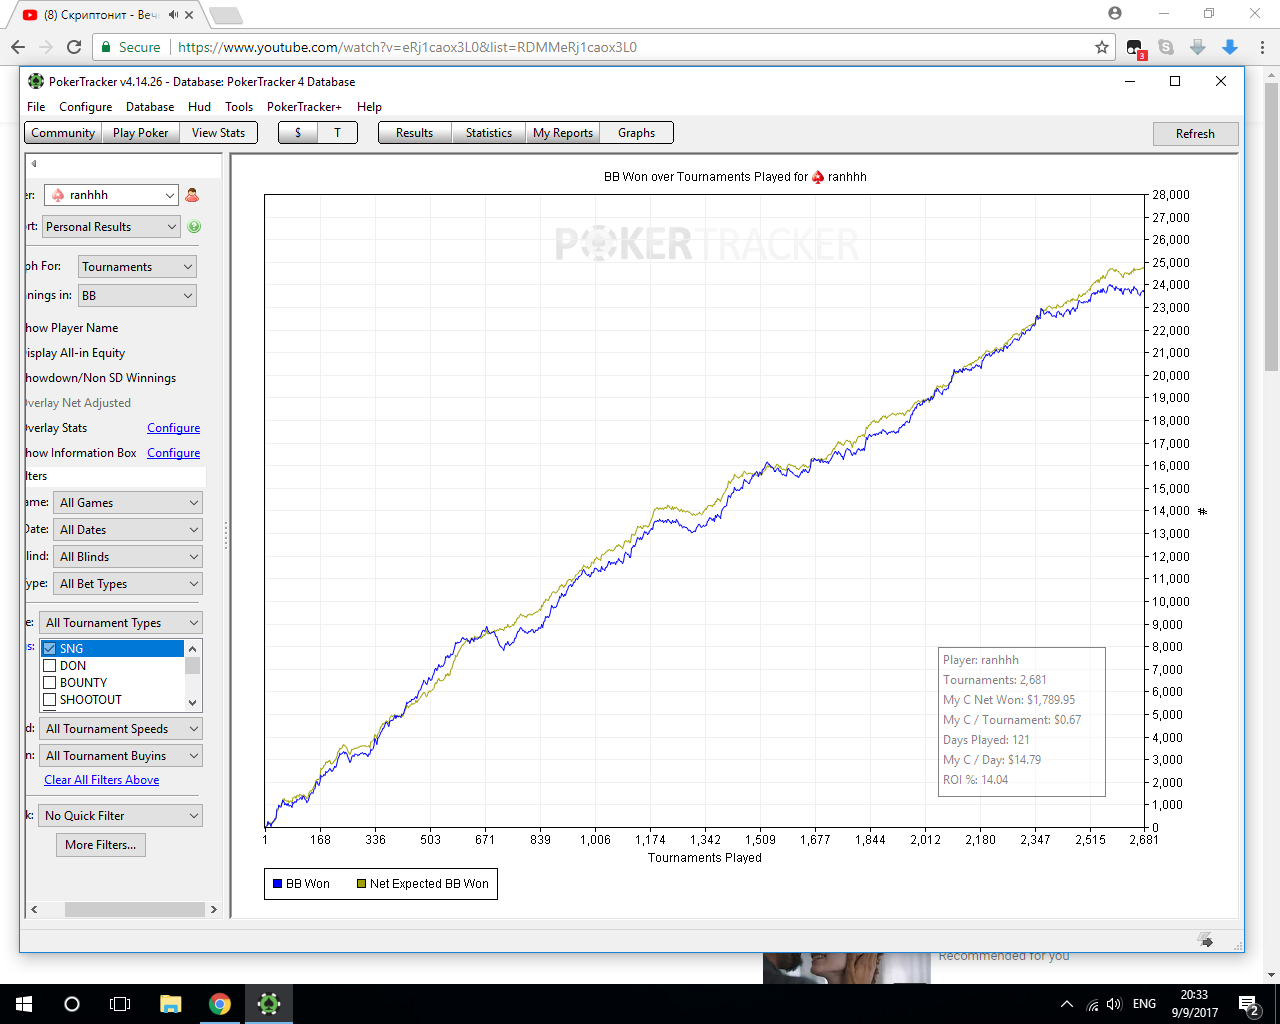Mute the YouTube tab via speaker icon
Viewport: 1280px width, 1024px height.
coord(173,15)
